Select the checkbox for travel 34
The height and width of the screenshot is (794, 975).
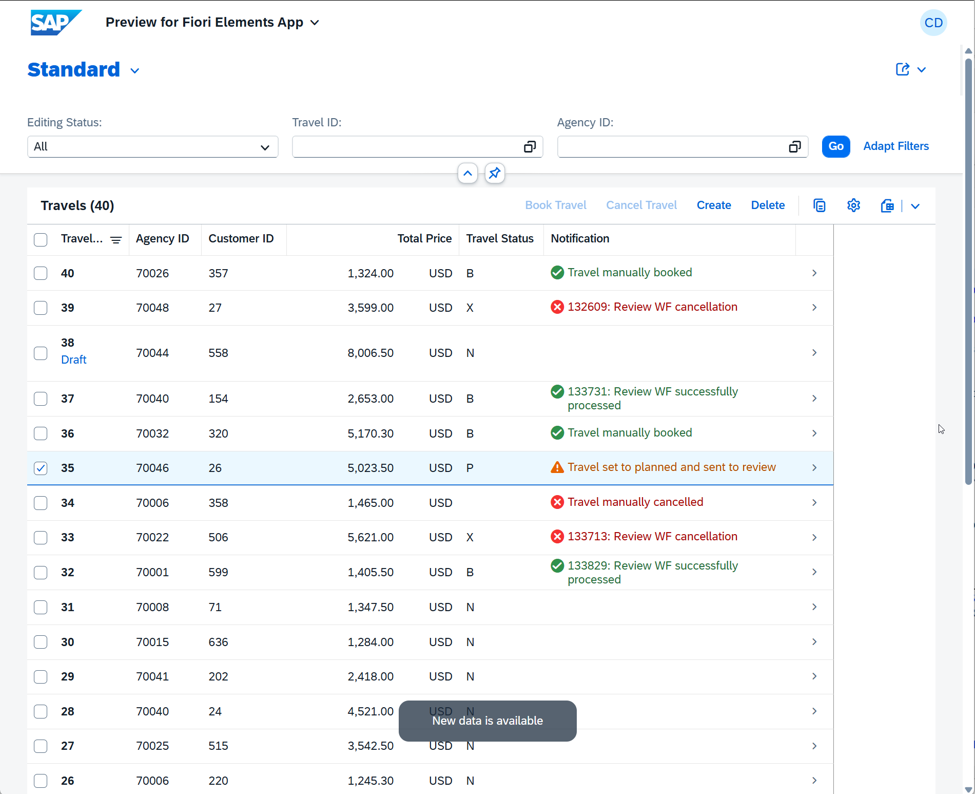[x=40, y=502]
